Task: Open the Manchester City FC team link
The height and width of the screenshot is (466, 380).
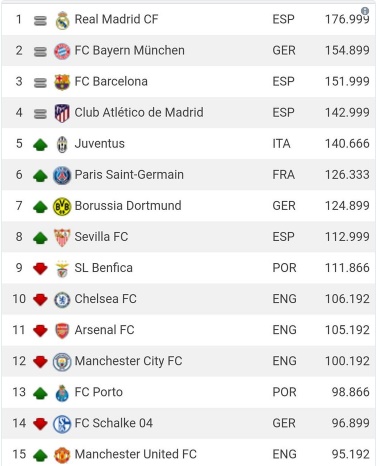Action: pos(128,361)
